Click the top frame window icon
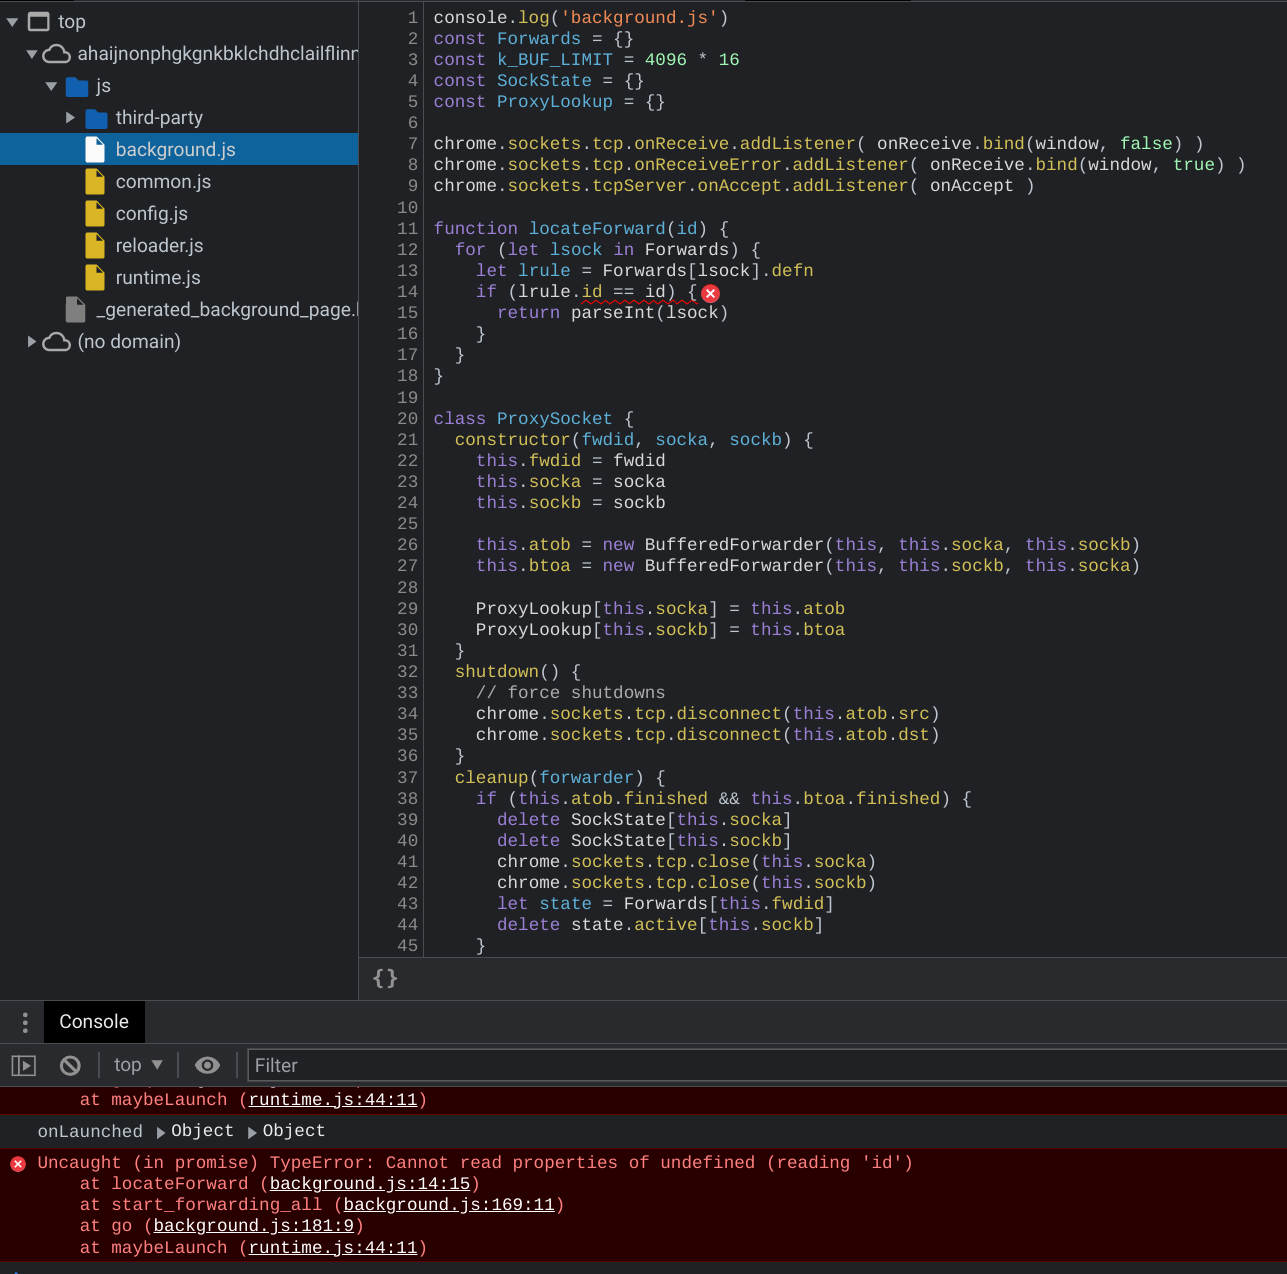Image resolution: width=1287 pixels, height=1274 pixels. tap(39, 22)
